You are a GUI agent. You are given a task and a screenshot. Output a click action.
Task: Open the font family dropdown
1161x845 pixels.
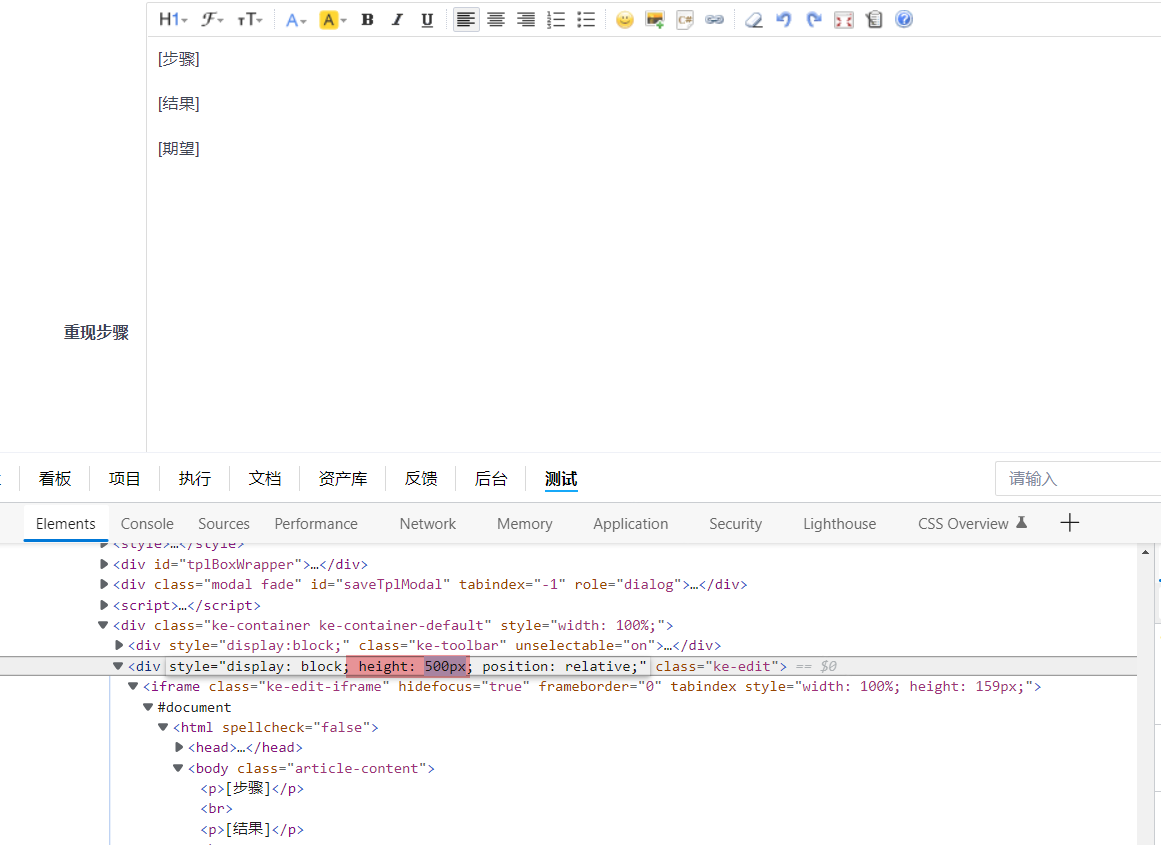[x=212, y=20]
